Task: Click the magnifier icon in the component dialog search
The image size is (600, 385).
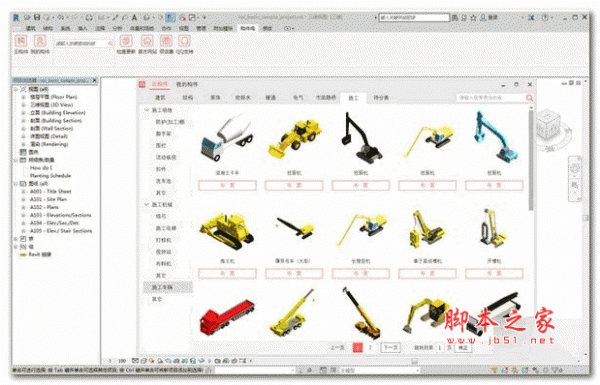Action: pos(529,98)
